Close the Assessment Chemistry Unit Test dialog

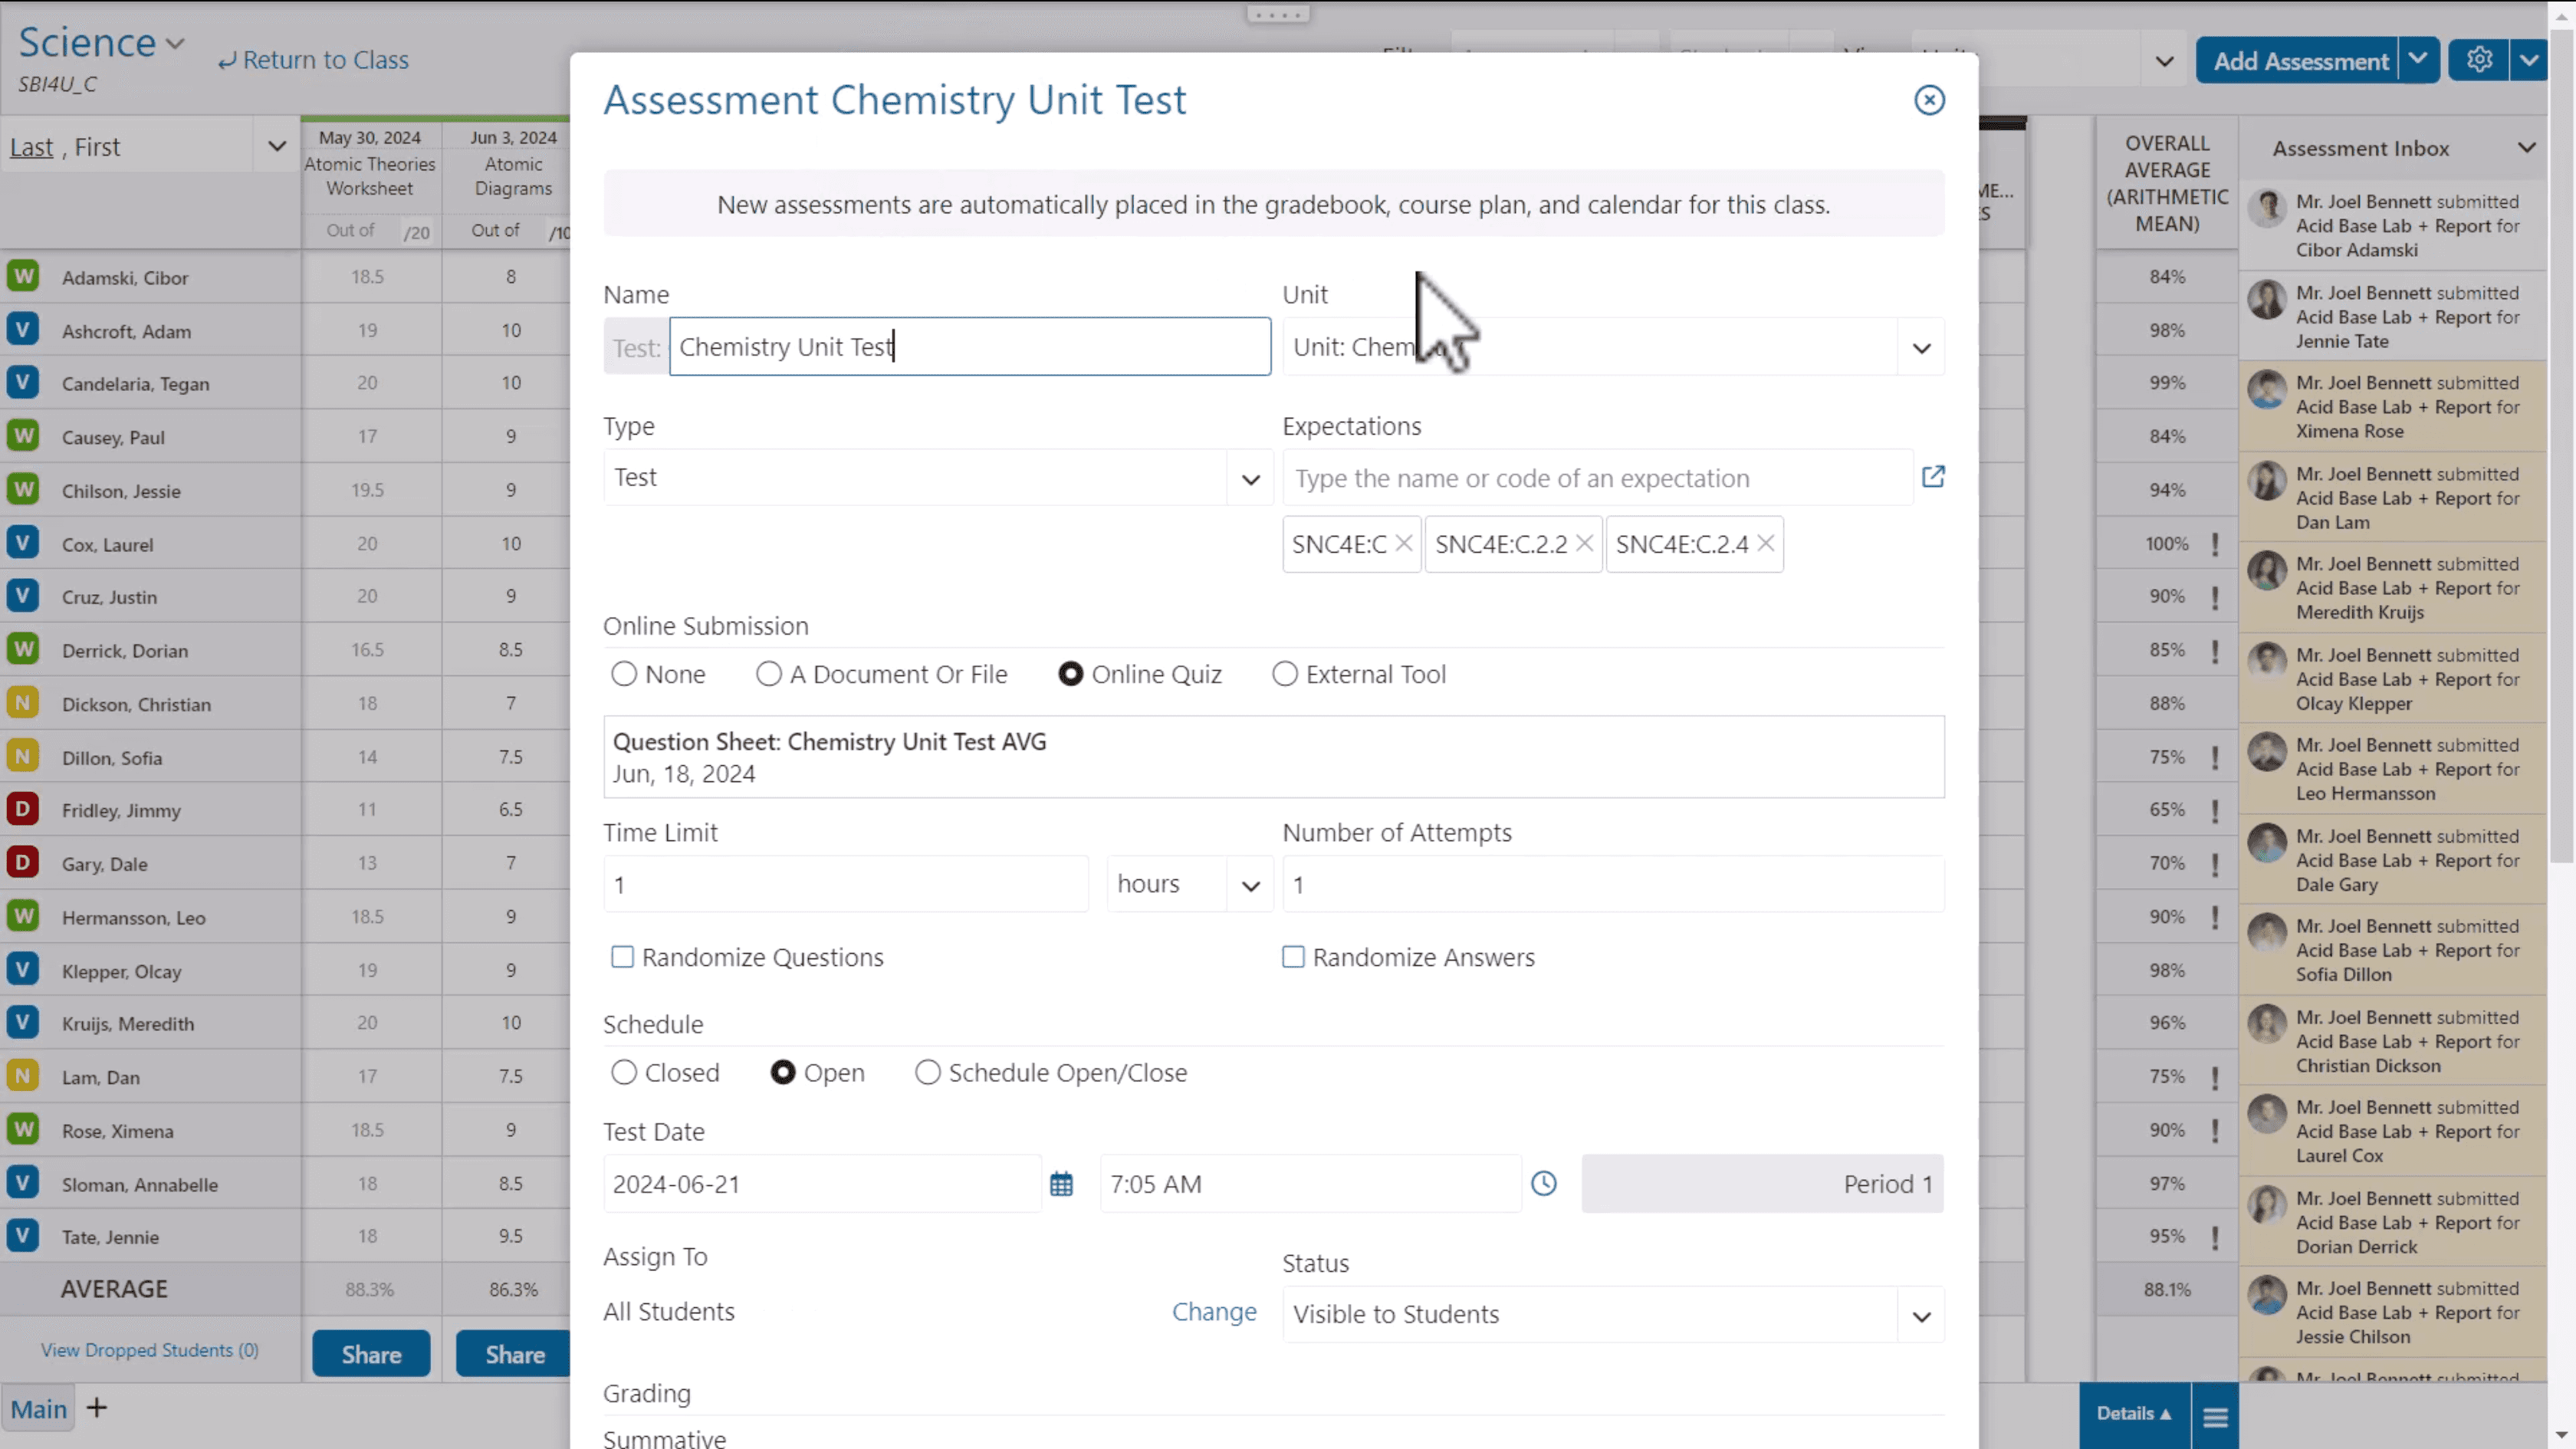pyautogui.click(x=1929, y=100)
